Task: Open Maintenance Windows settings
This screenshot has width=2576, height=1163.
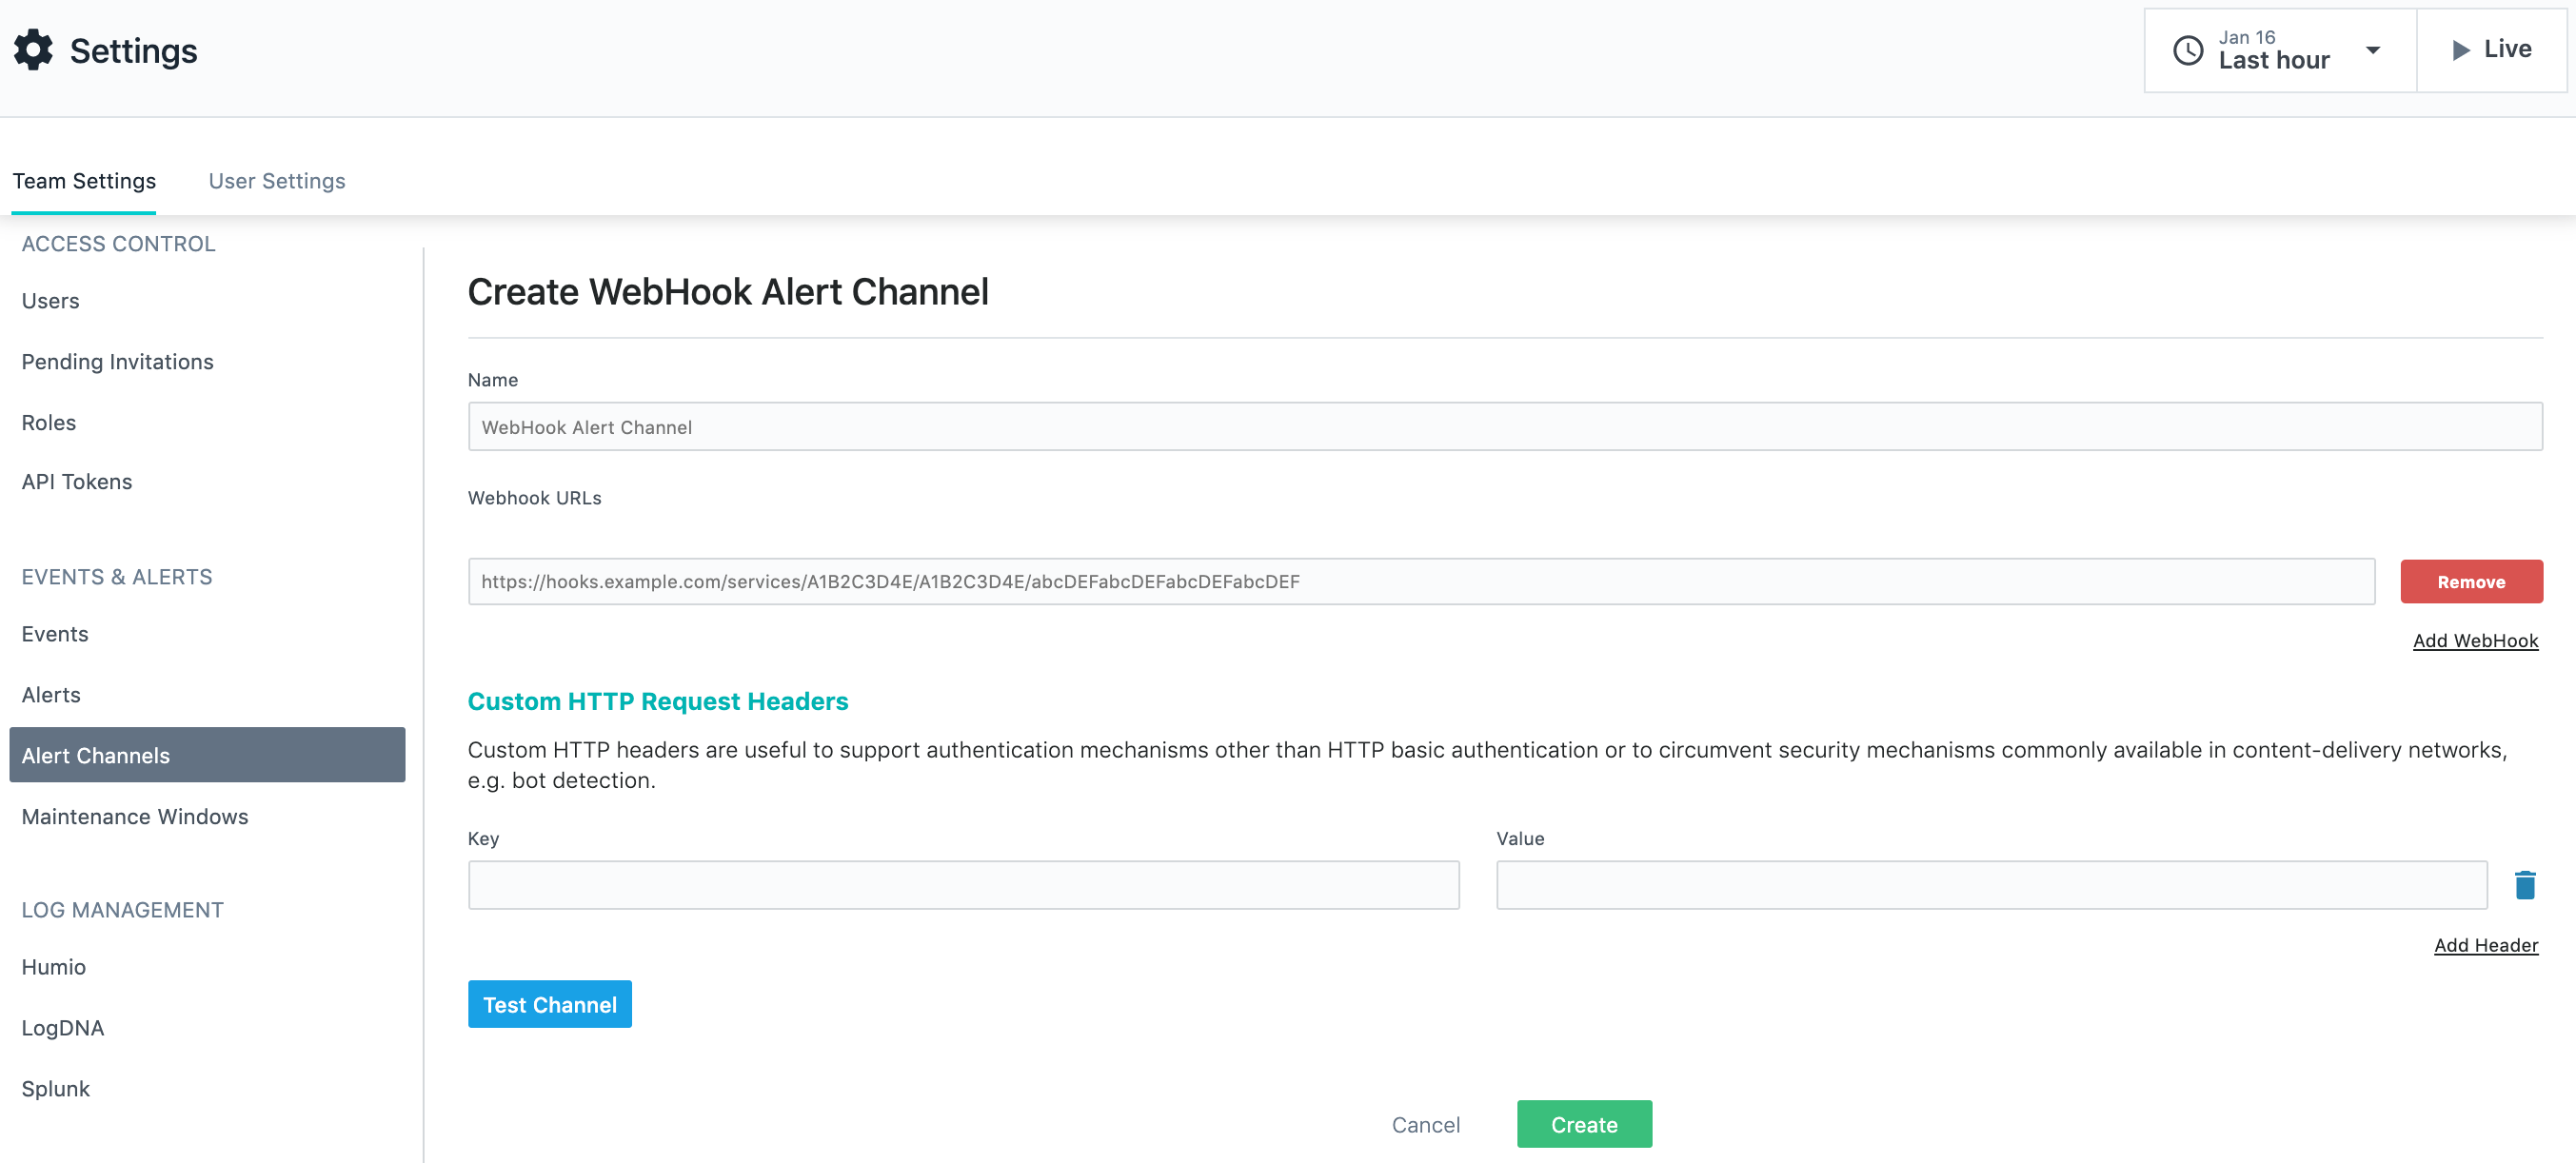Action: click(x=134, y=817)
